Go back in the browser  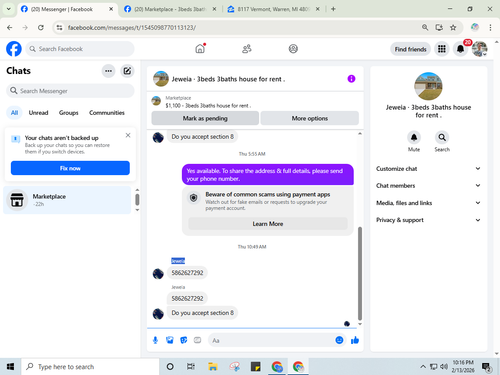(x=10, y=27)
